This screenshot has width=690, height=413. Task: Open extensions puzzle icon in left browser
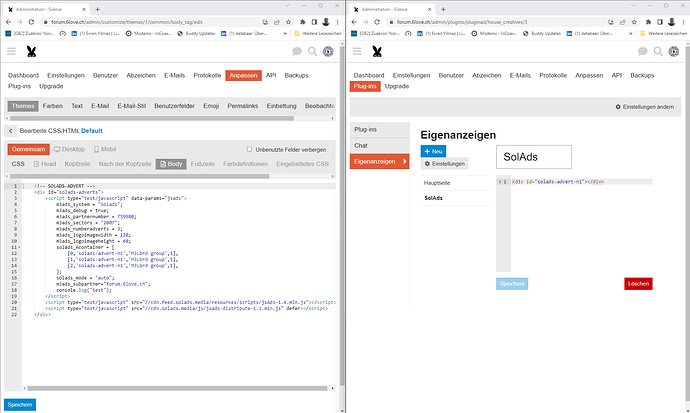[303, 22]
